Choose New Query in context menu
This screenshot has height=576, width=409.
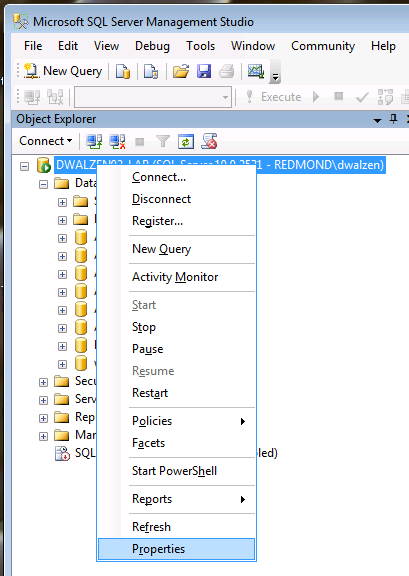pyautogui.click(x=176, y=249)
